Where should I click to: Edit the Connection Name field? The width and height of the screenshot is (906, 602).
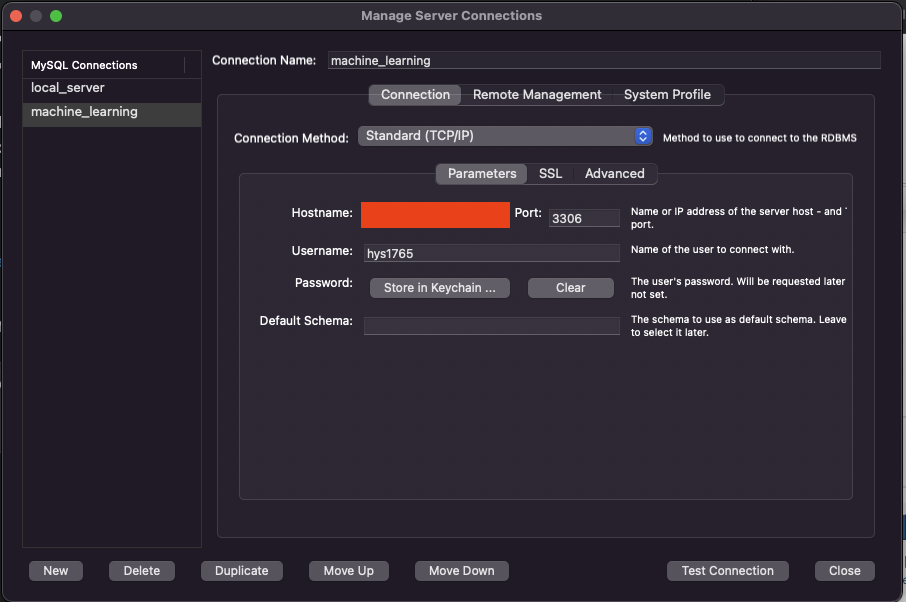point(604,61)
